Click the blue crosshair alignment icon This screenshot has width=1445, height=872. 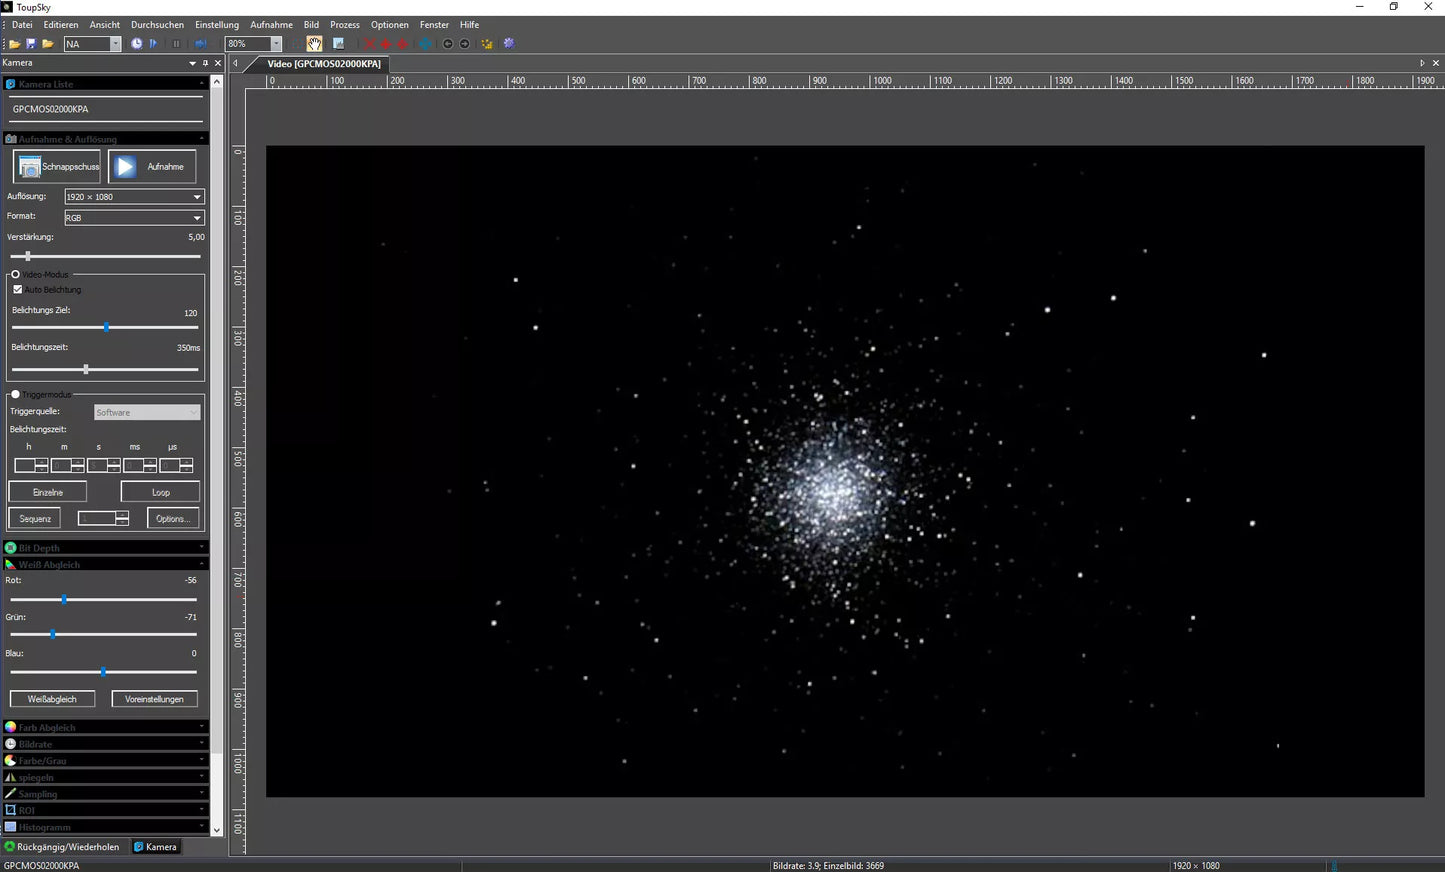(424, 44)
